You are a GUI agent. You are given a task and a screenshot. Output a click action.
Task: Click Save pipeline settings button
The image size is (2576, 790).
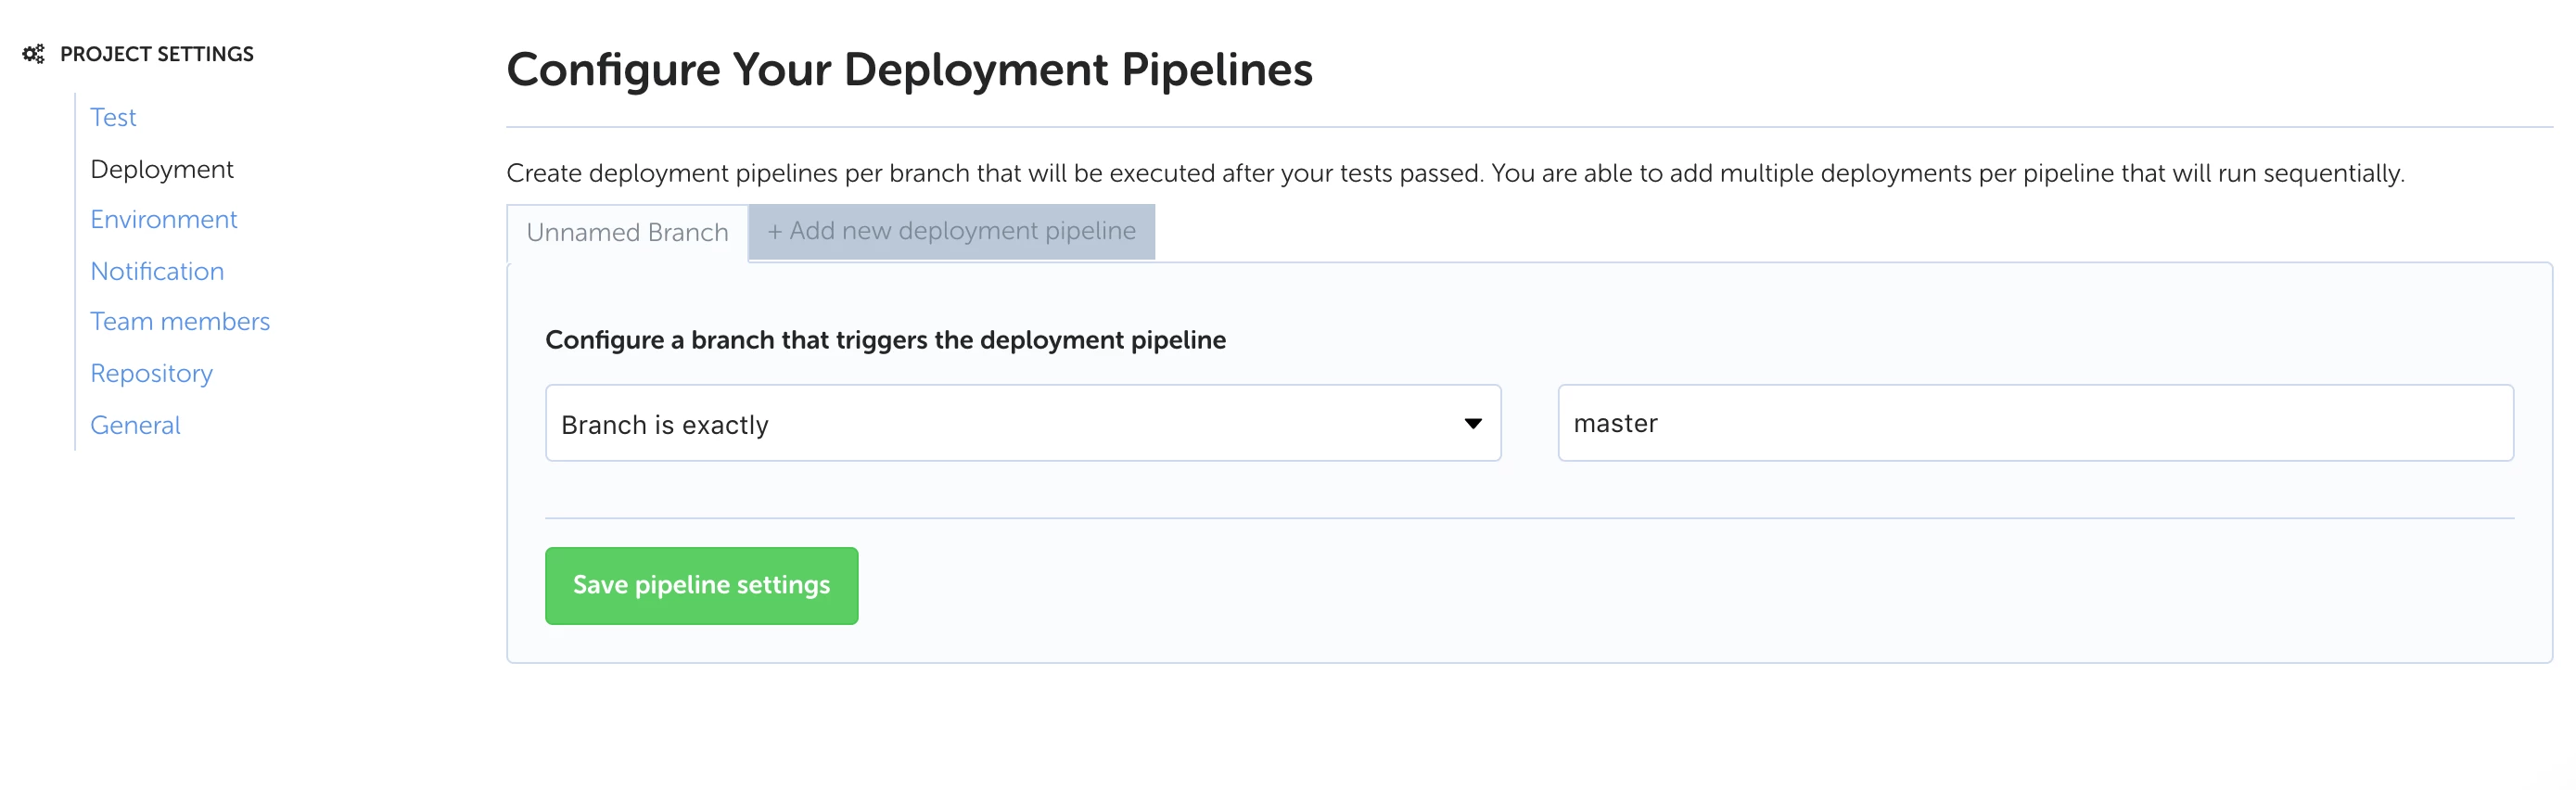coord(701,585)
